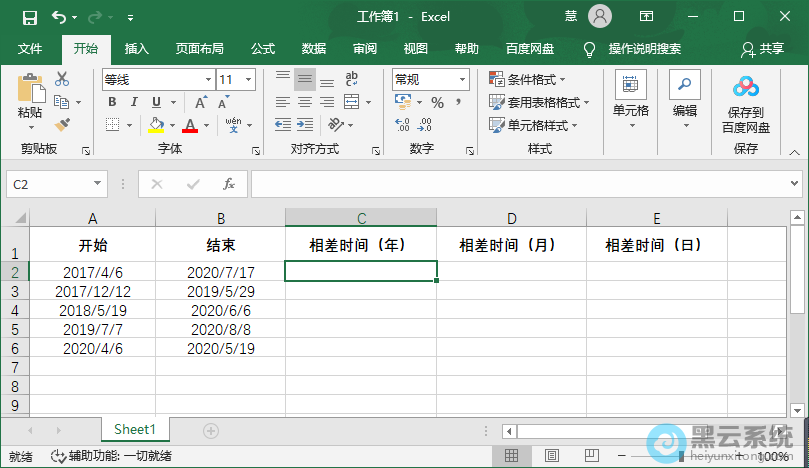
Task: Expand the number format 常规 dropdown
Action: coord(462,79)
